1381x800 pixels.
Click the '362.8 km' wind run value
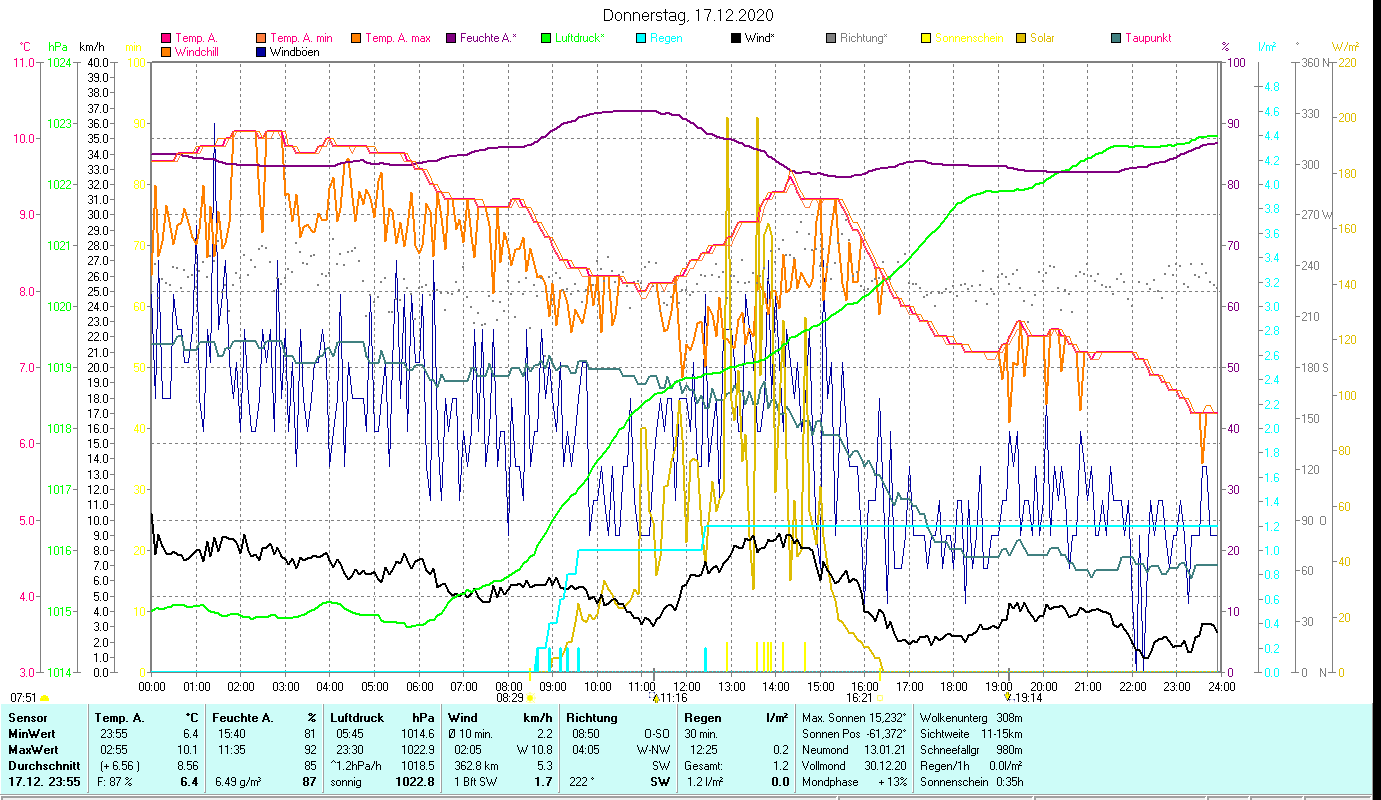pyautogui.click(x=474, y=766)
